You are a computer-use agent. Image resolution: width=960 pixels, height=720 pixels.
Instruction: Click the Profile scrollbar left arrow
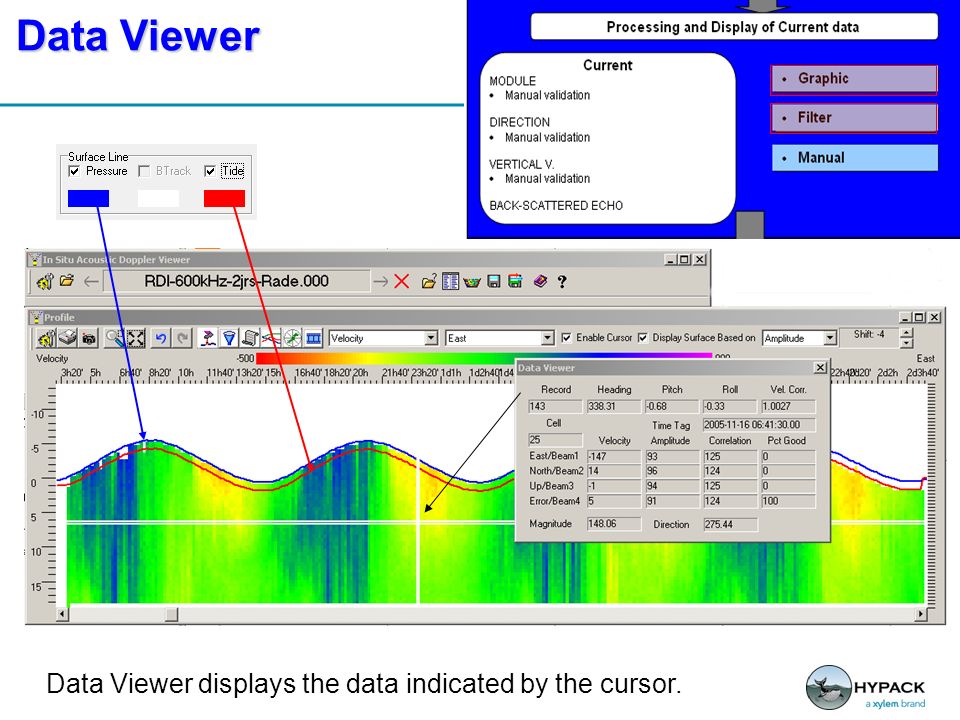(x=62, y=613)
